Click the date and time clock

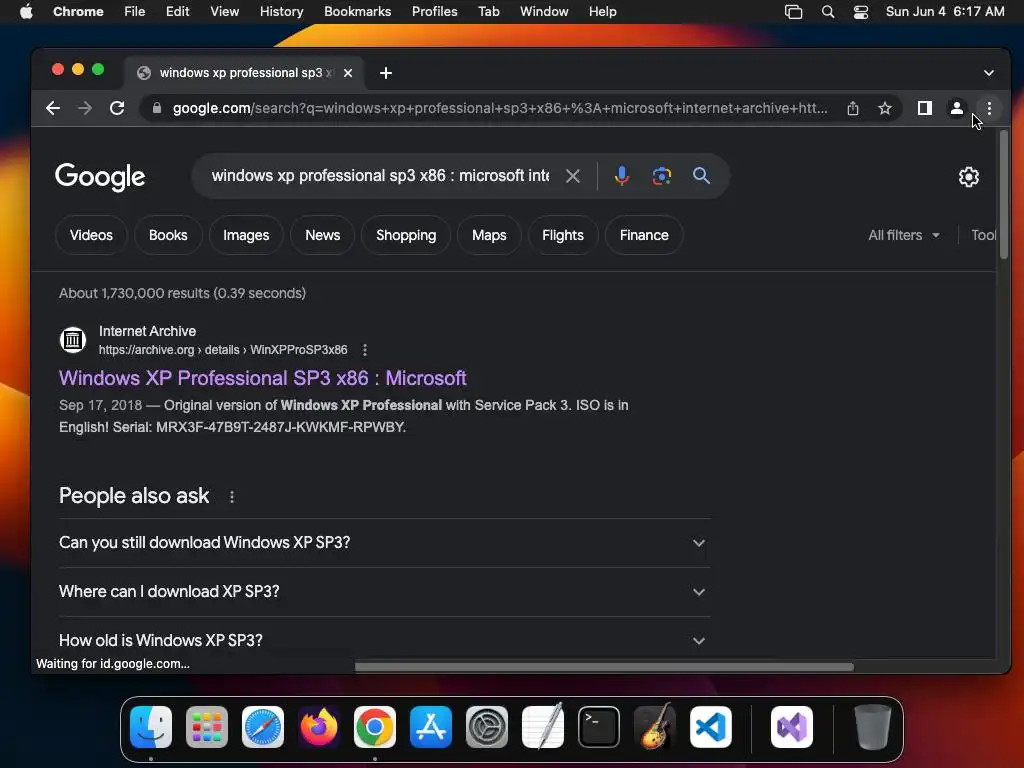(945, 12)
